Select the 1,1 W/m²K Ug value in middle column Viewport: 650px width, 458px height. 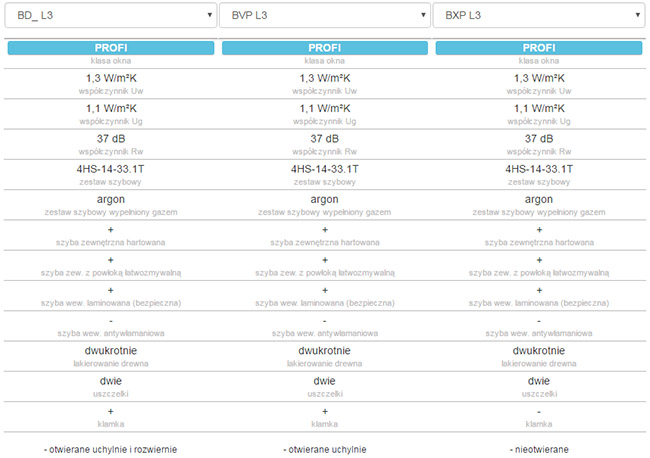[x=324, y=108]
